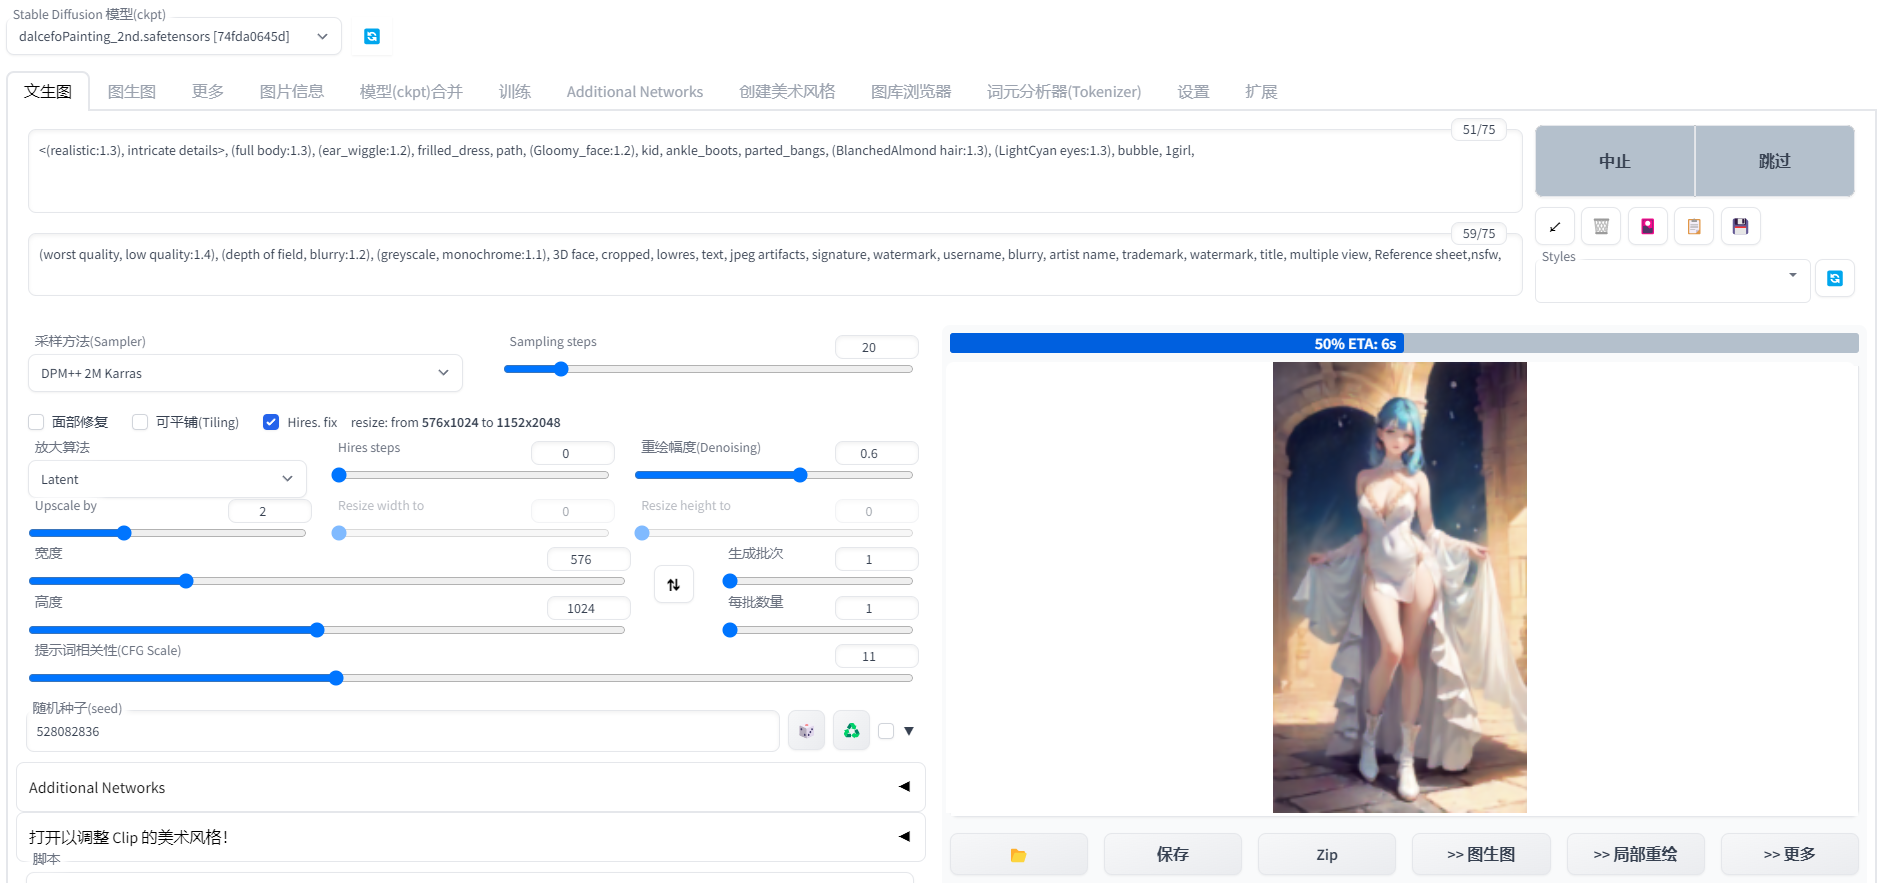Image resolution: width=1890 pixels, height=883 pixels.
Task: Save prompt as style with floppy icon
Action: pos(1741,227)
